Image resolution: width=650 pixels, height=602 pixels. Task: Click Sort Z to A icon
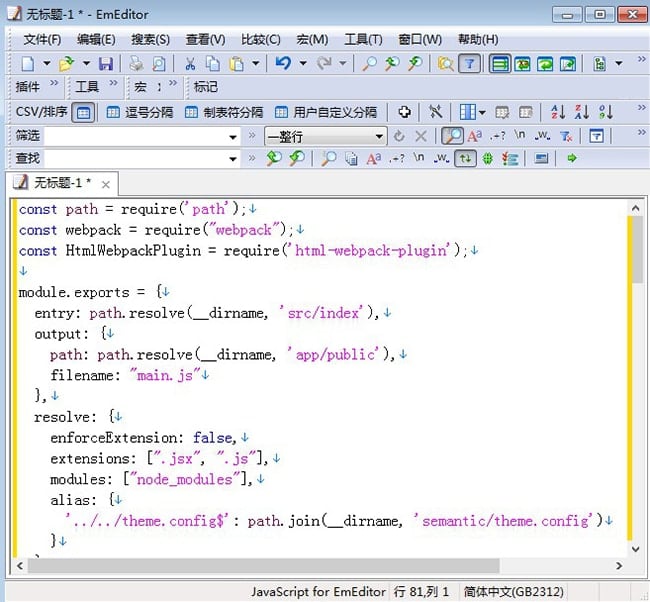(582, 112)
